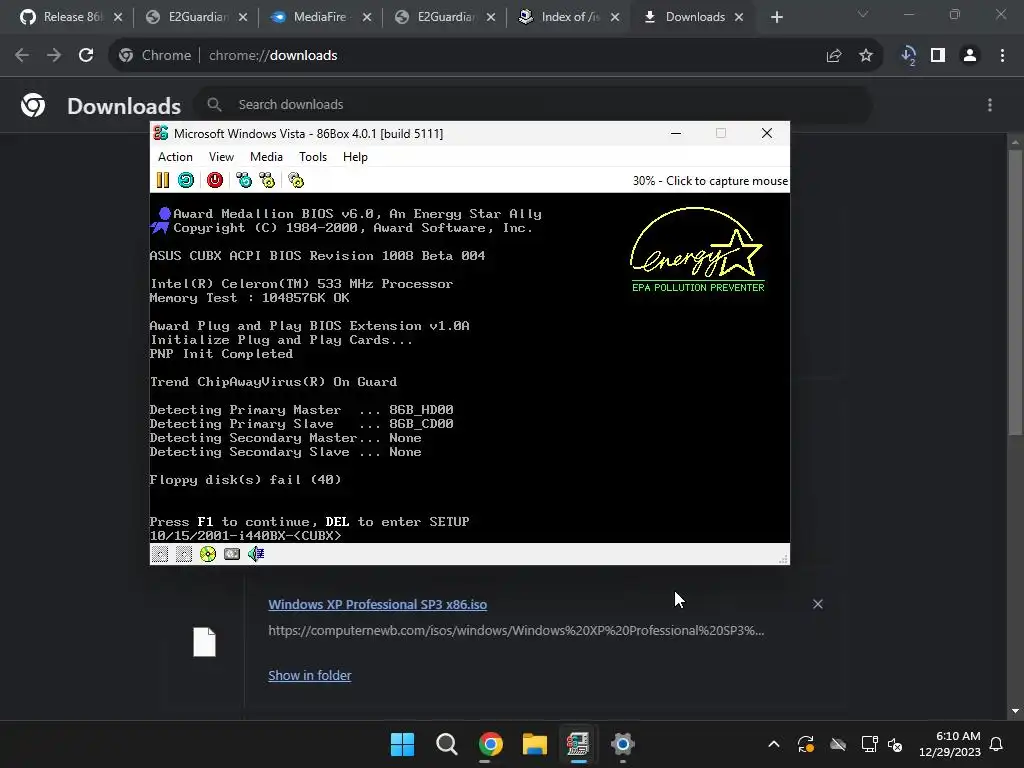Image resolution: width=1024 pixels, height=768 pixels.
Task: Toggle the Chrome side panel
Action: [938, 56]
